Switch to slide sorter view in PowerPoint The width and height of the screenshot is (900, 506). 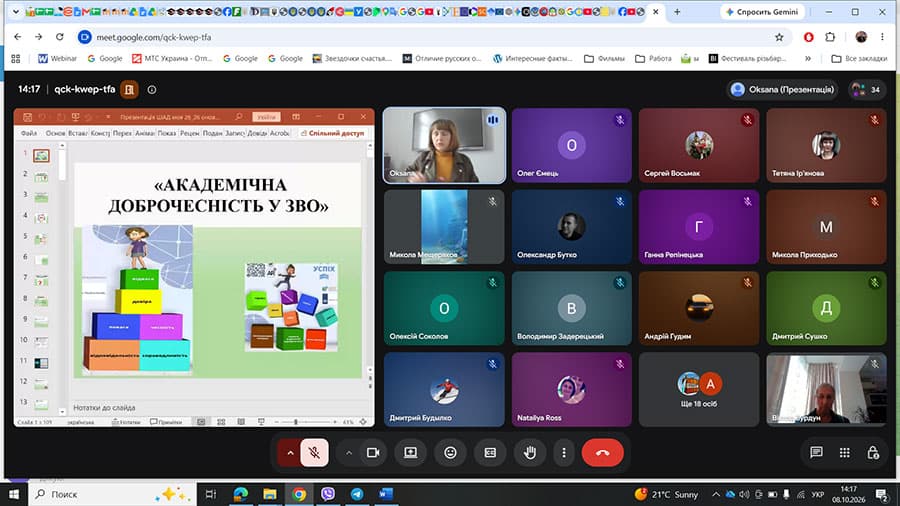[x=221, y=422]
